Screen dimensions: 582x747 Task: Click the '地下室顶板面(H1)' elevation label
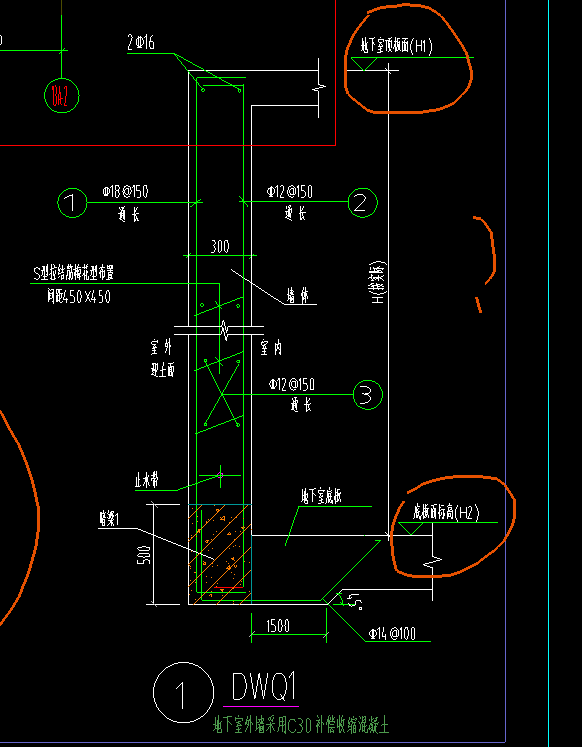396,47
